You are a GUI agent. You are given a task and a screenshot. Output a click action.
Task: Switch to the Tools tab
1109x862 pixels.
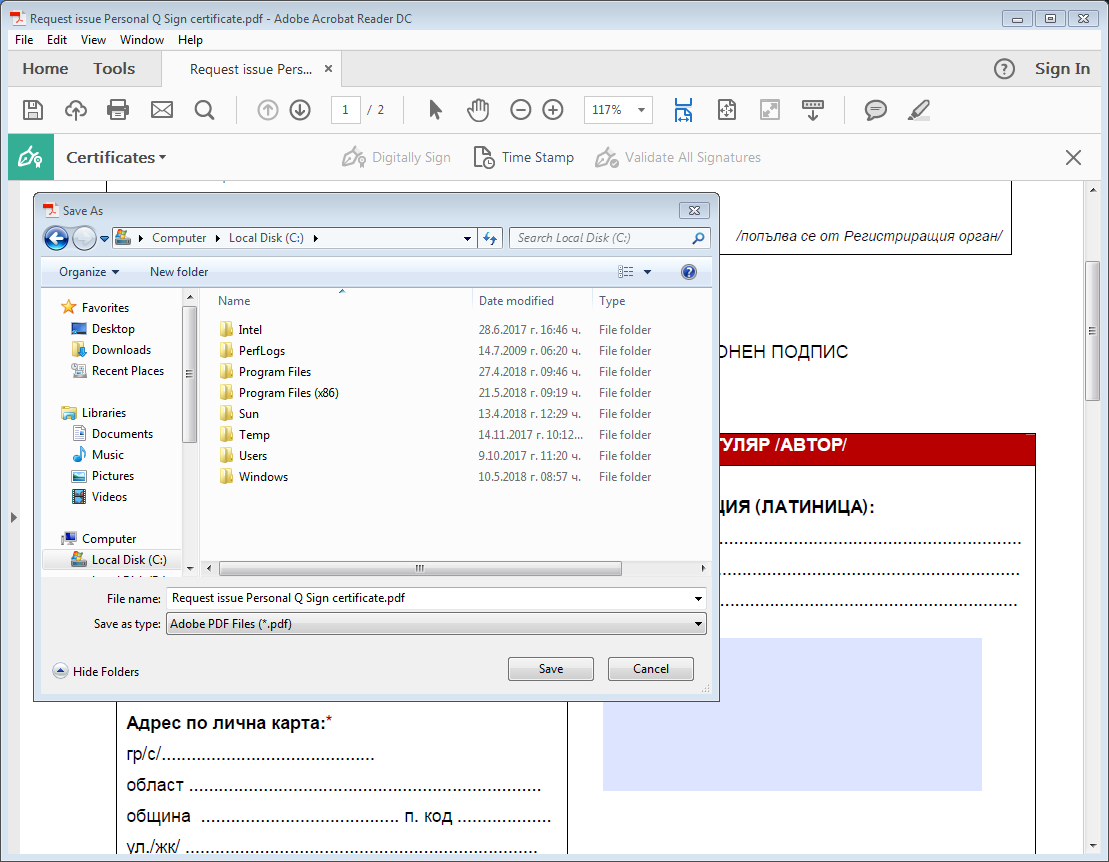(114, 69)
